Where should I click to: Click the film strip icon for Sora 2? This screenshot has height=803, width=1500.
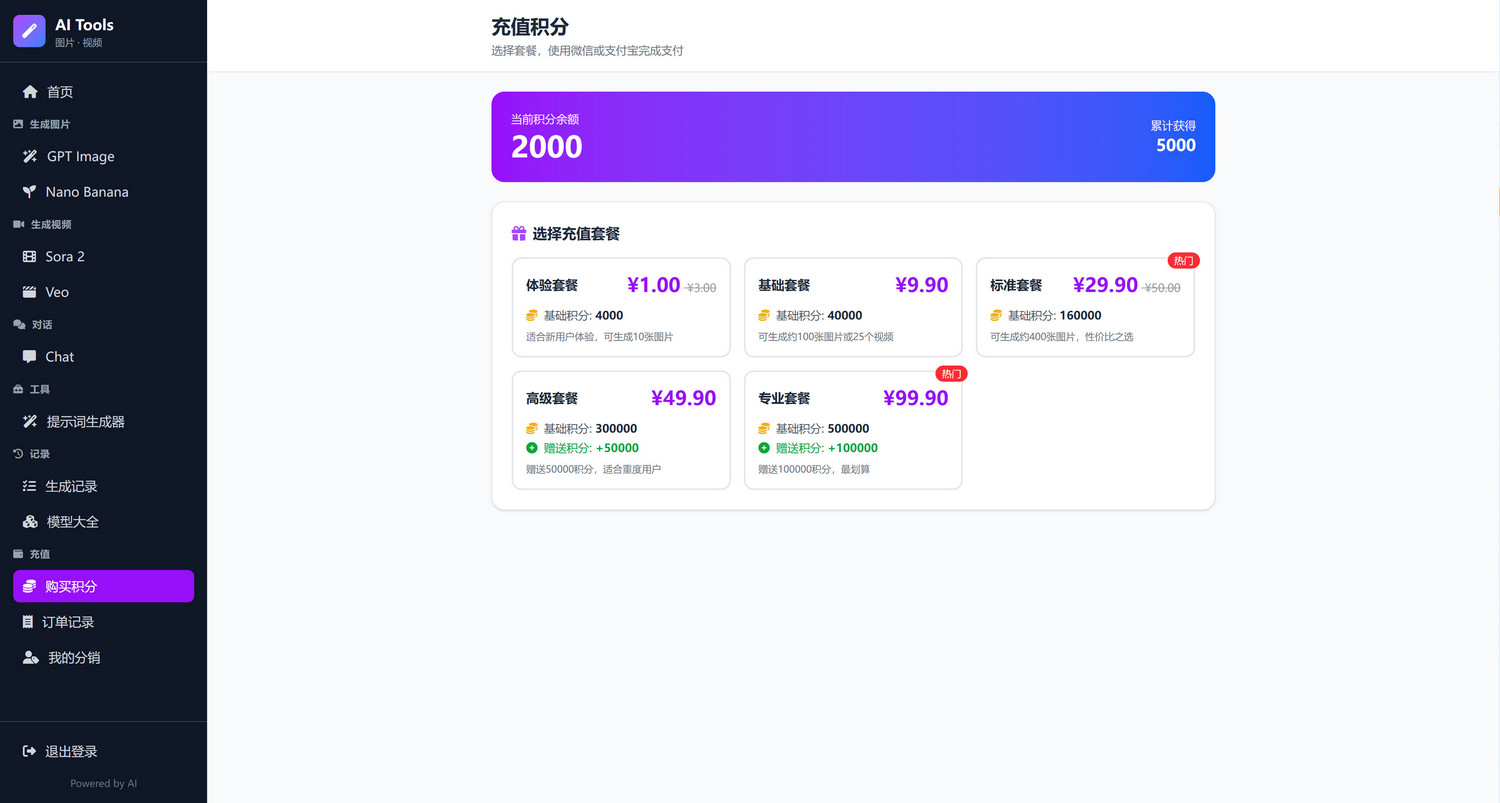[x=30, y=257]
